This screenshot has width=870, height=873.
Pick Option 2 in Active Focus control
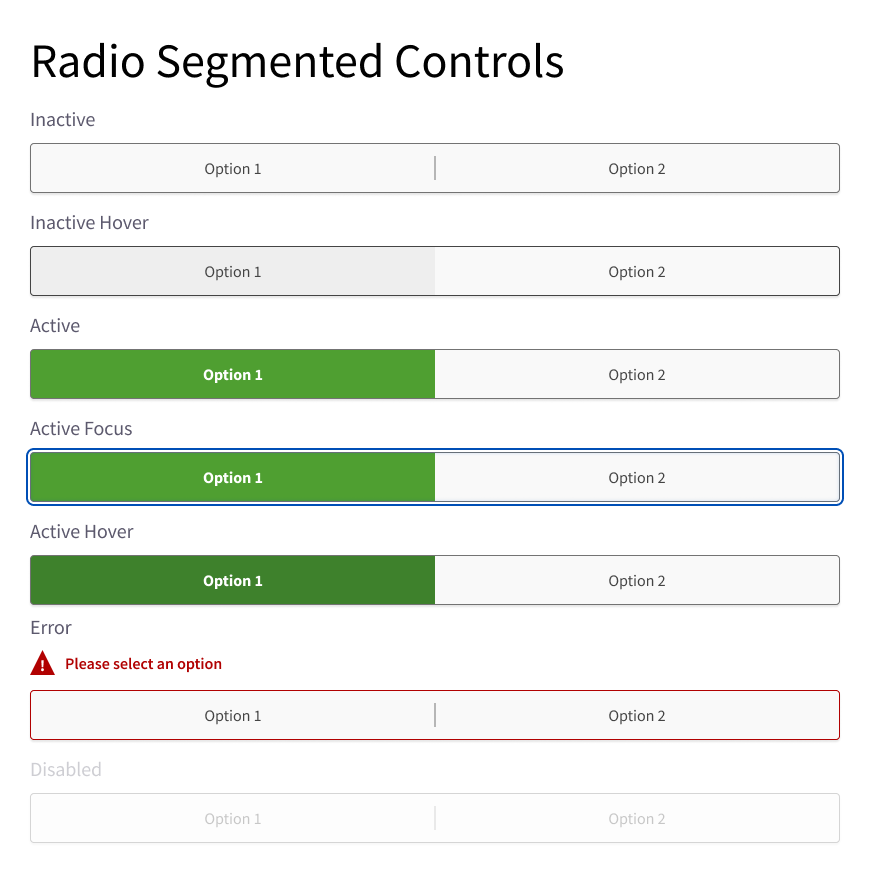(x=637, y=477)
